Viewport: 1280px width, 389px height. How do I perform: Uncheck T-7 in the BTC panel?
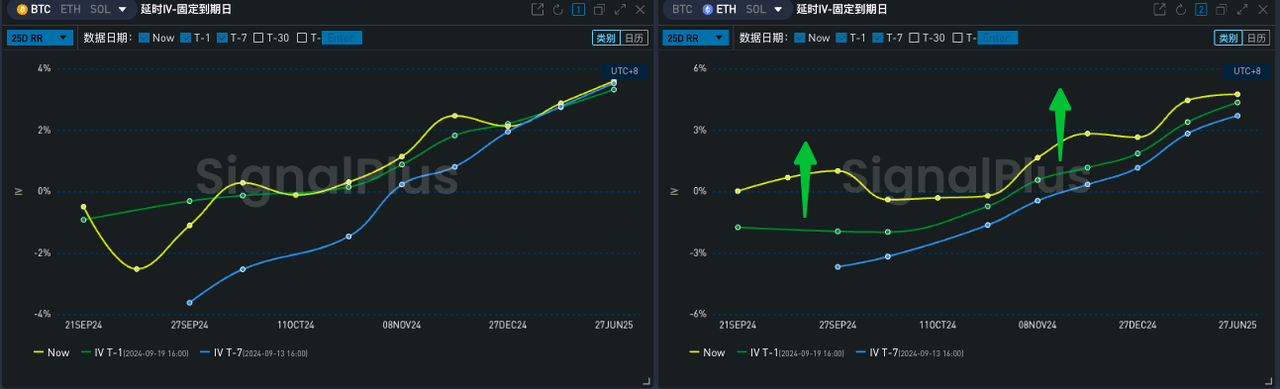pyautogui.click(x=222, y=38)
